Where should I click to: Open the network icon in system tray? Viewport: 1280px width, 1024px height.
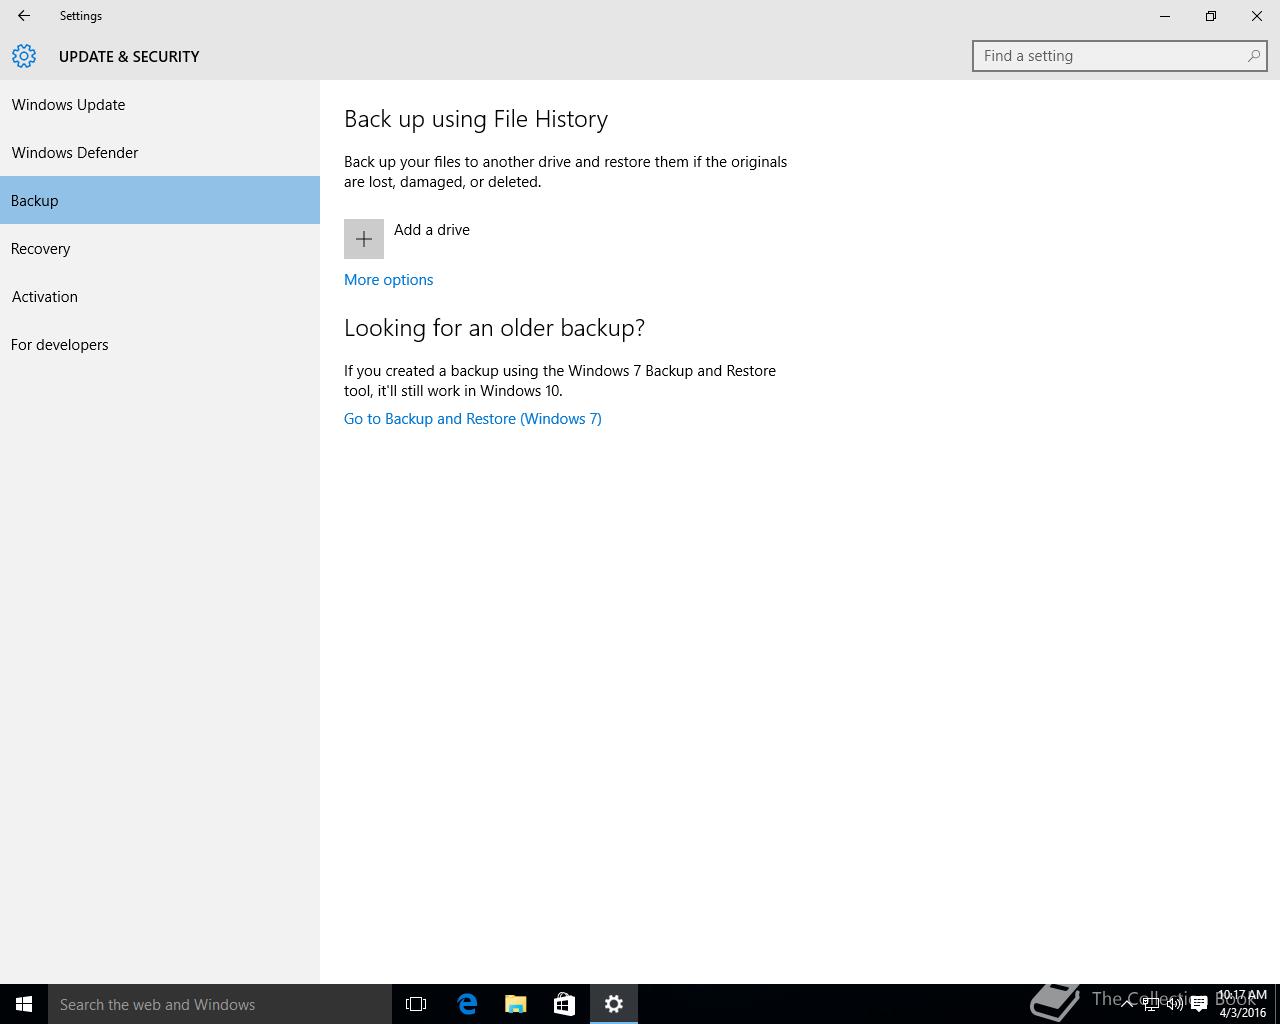(x=1151, y=1004)
